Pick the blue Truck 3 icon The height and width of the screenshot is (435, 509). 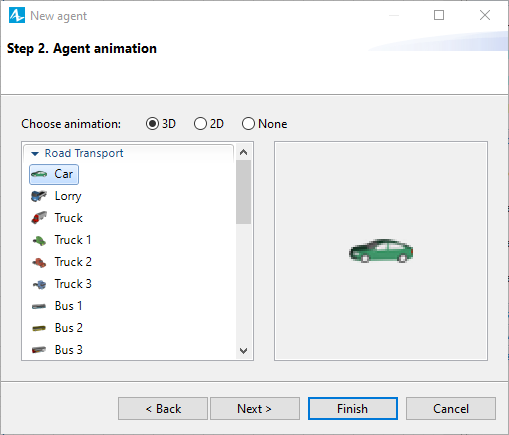(x=39, y=284)
